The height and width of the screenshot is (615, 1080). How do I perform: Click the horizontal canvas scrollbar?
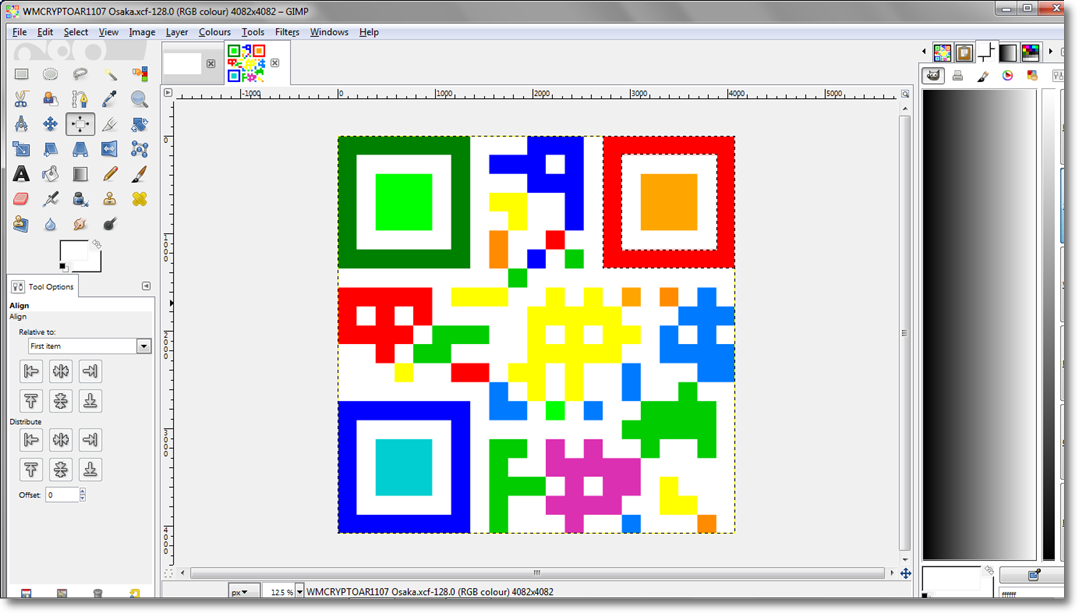537,573
